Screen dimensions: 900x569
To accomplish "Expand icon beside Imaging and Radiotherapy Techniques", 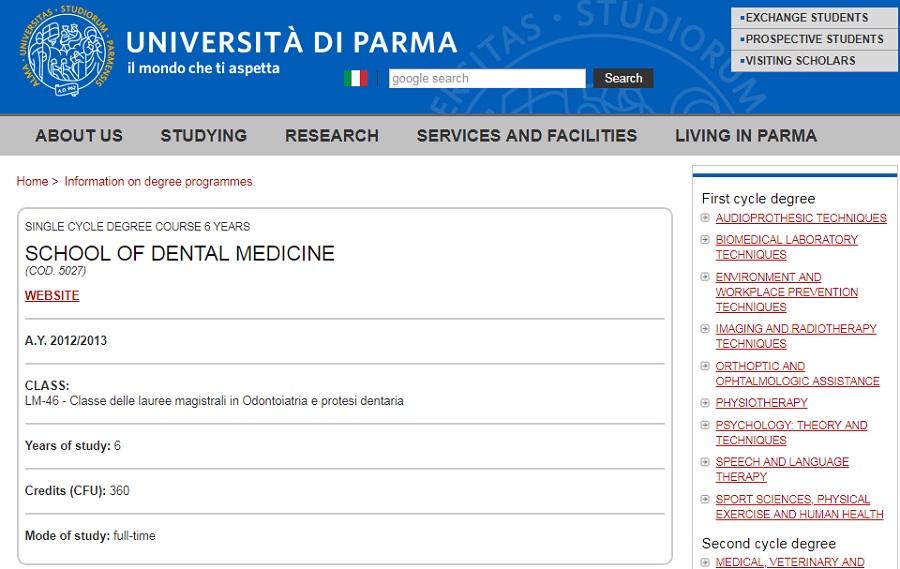I will (x=705, y=328).
